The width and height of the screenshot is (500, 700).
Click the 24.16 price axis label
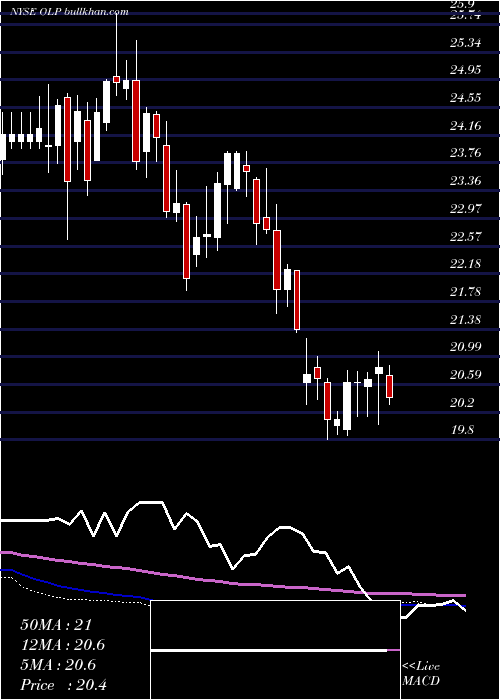tap(466, 126)
